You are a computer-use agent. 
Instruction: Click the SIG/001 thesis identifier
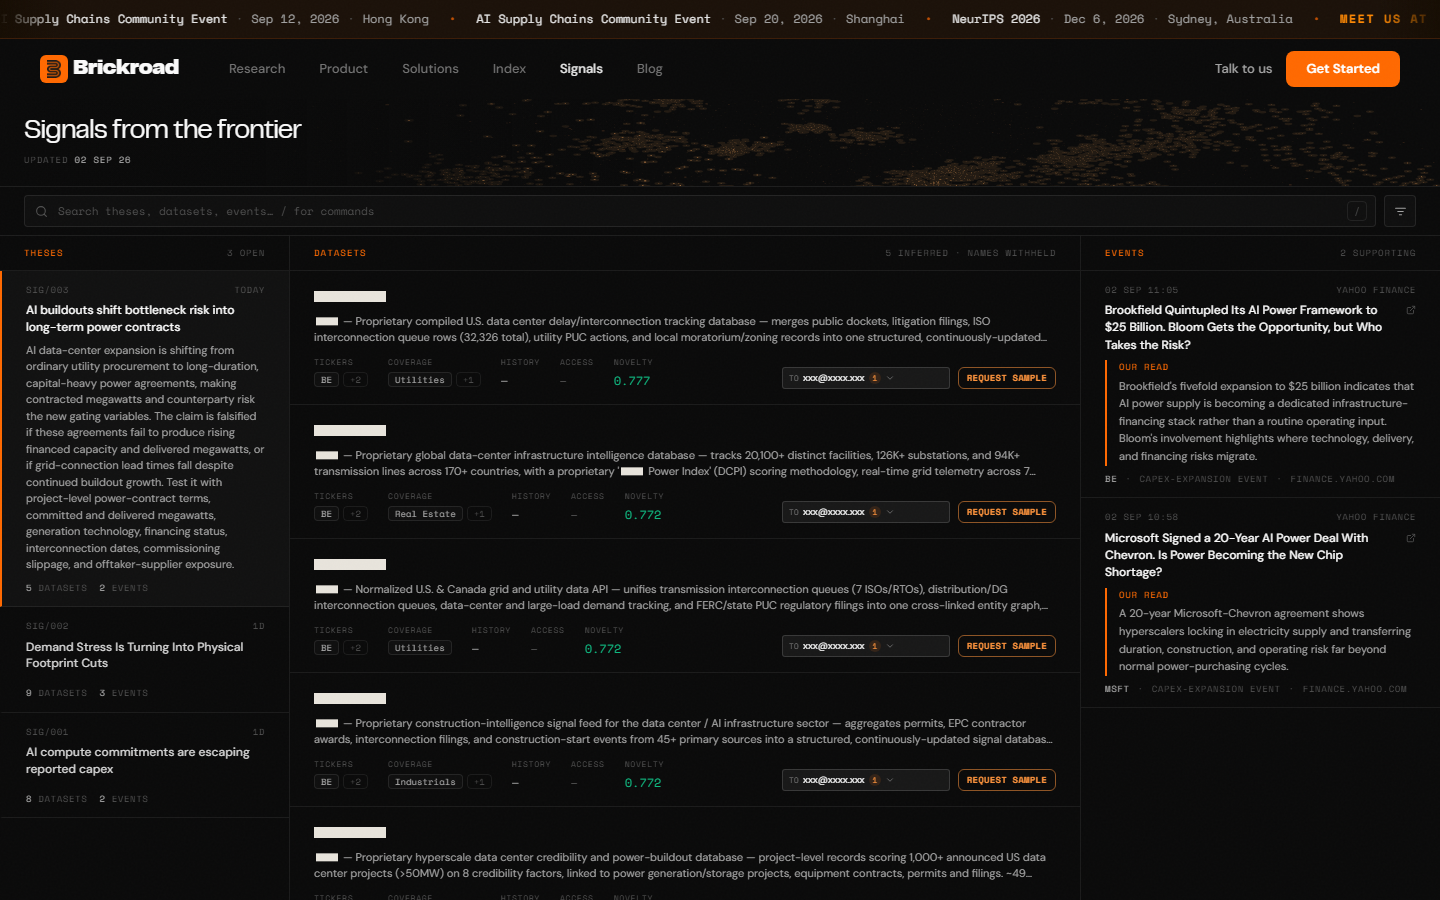coord(47,732)
